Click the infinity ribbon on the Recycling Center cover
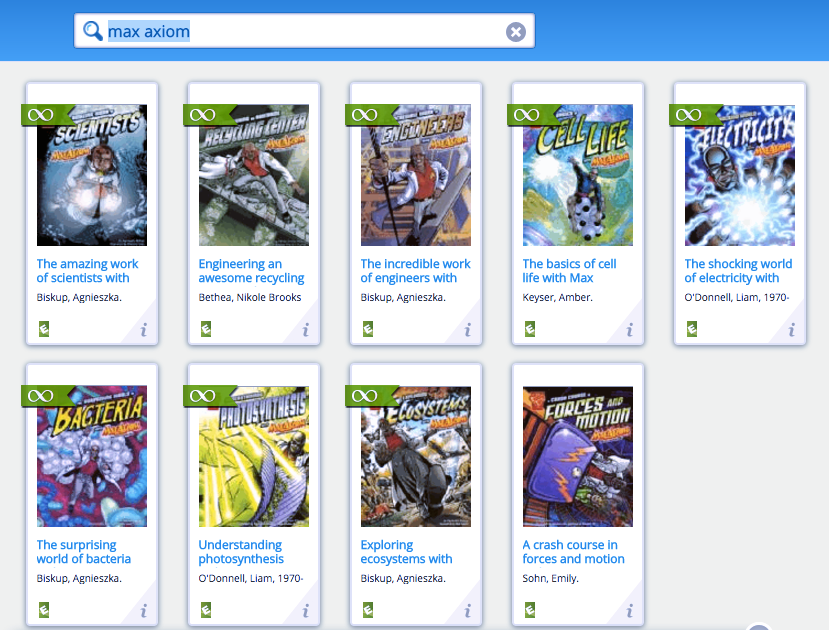 coord(207,115)
